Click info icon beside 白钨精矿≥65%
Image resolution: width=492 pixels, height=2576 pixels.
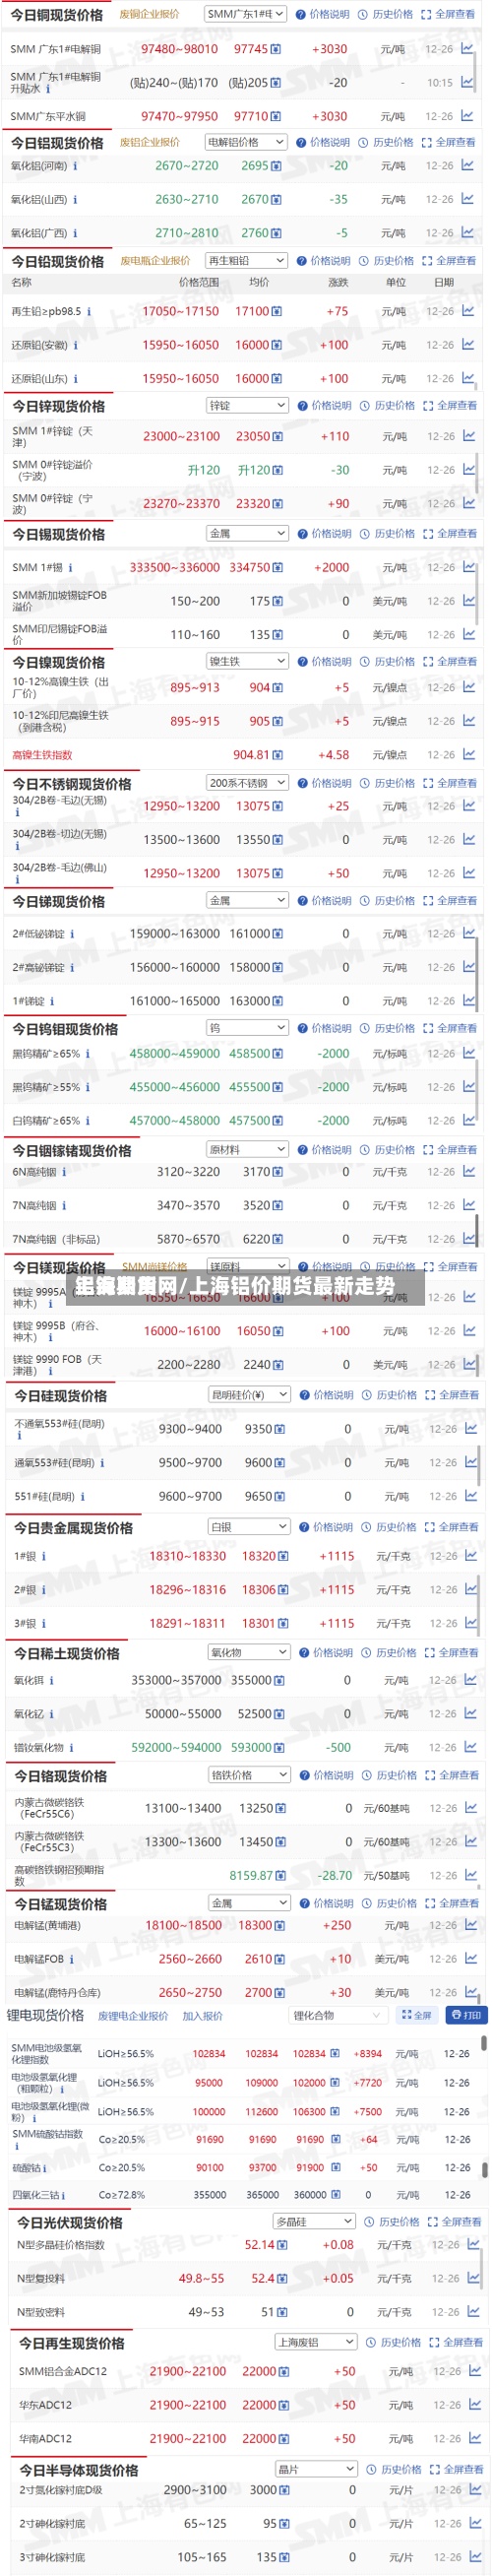tap(88, 1121)
